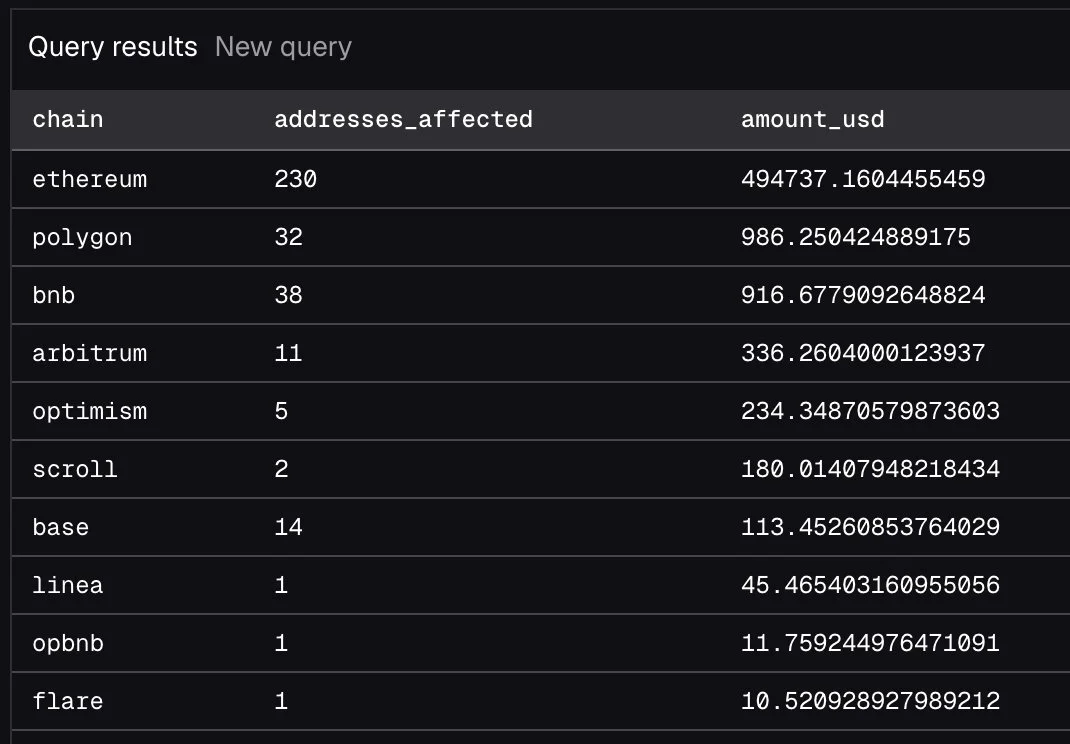Select amount 11.759244976471091 in opbnb row
The image size is (1070, 744).
coord(870,643)
